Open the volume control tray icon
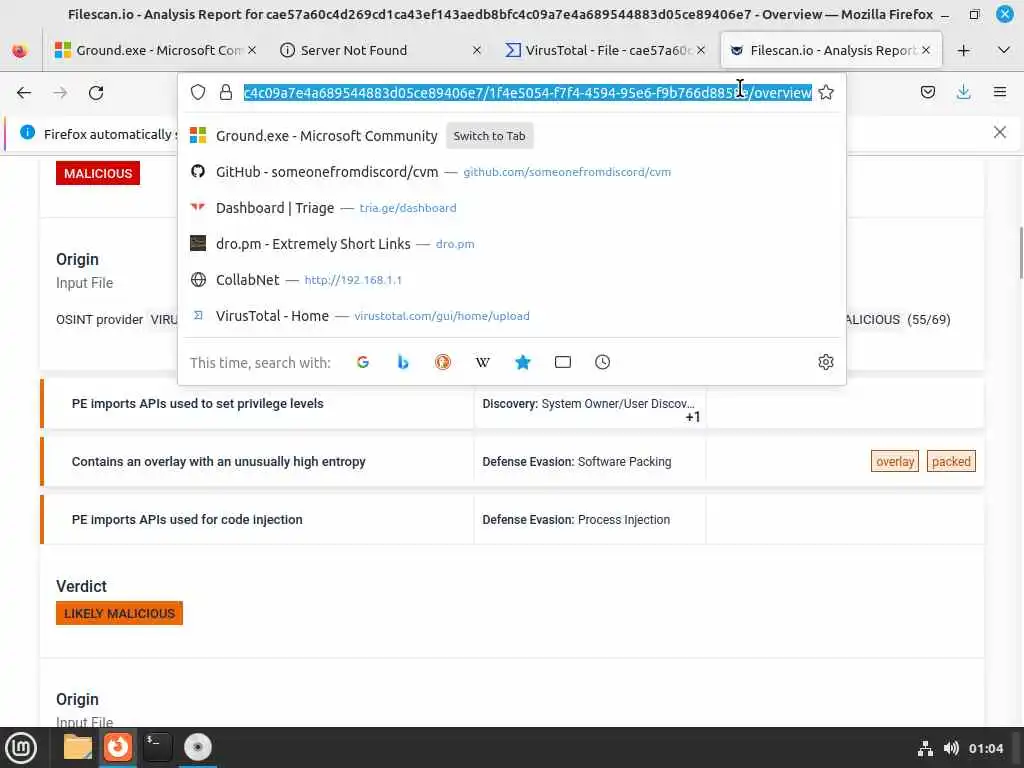 pos(951,748)
